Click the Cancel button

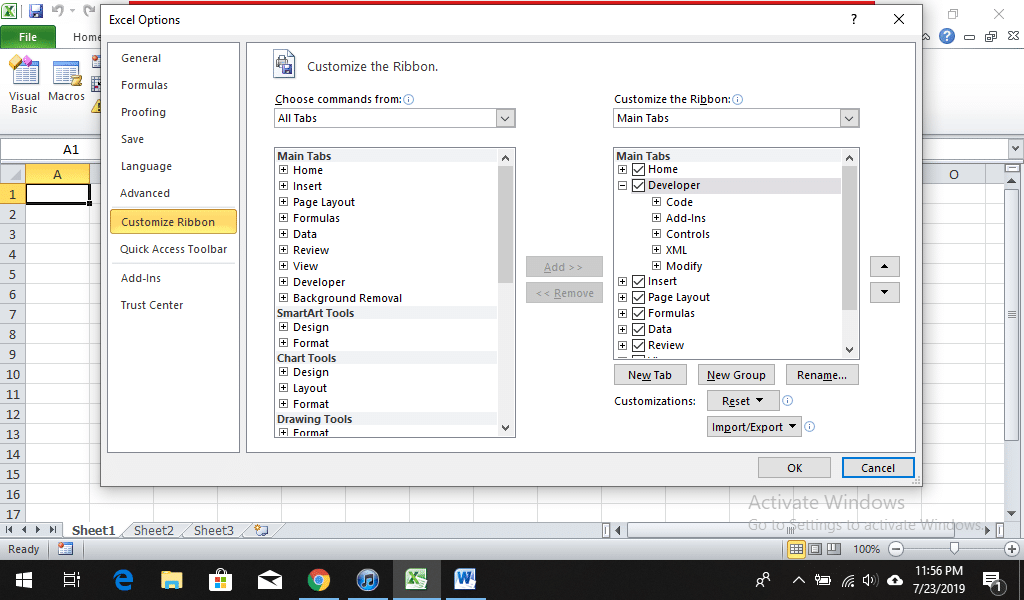(x=878, y=467)
